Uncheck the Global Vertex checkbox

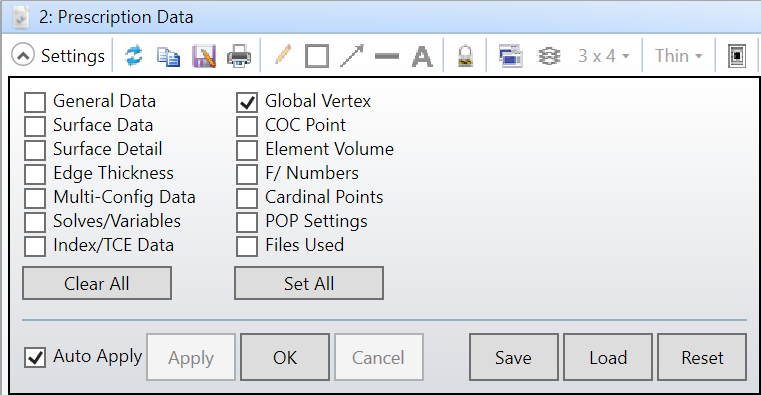pyautogui.click(x=247, y=102)
